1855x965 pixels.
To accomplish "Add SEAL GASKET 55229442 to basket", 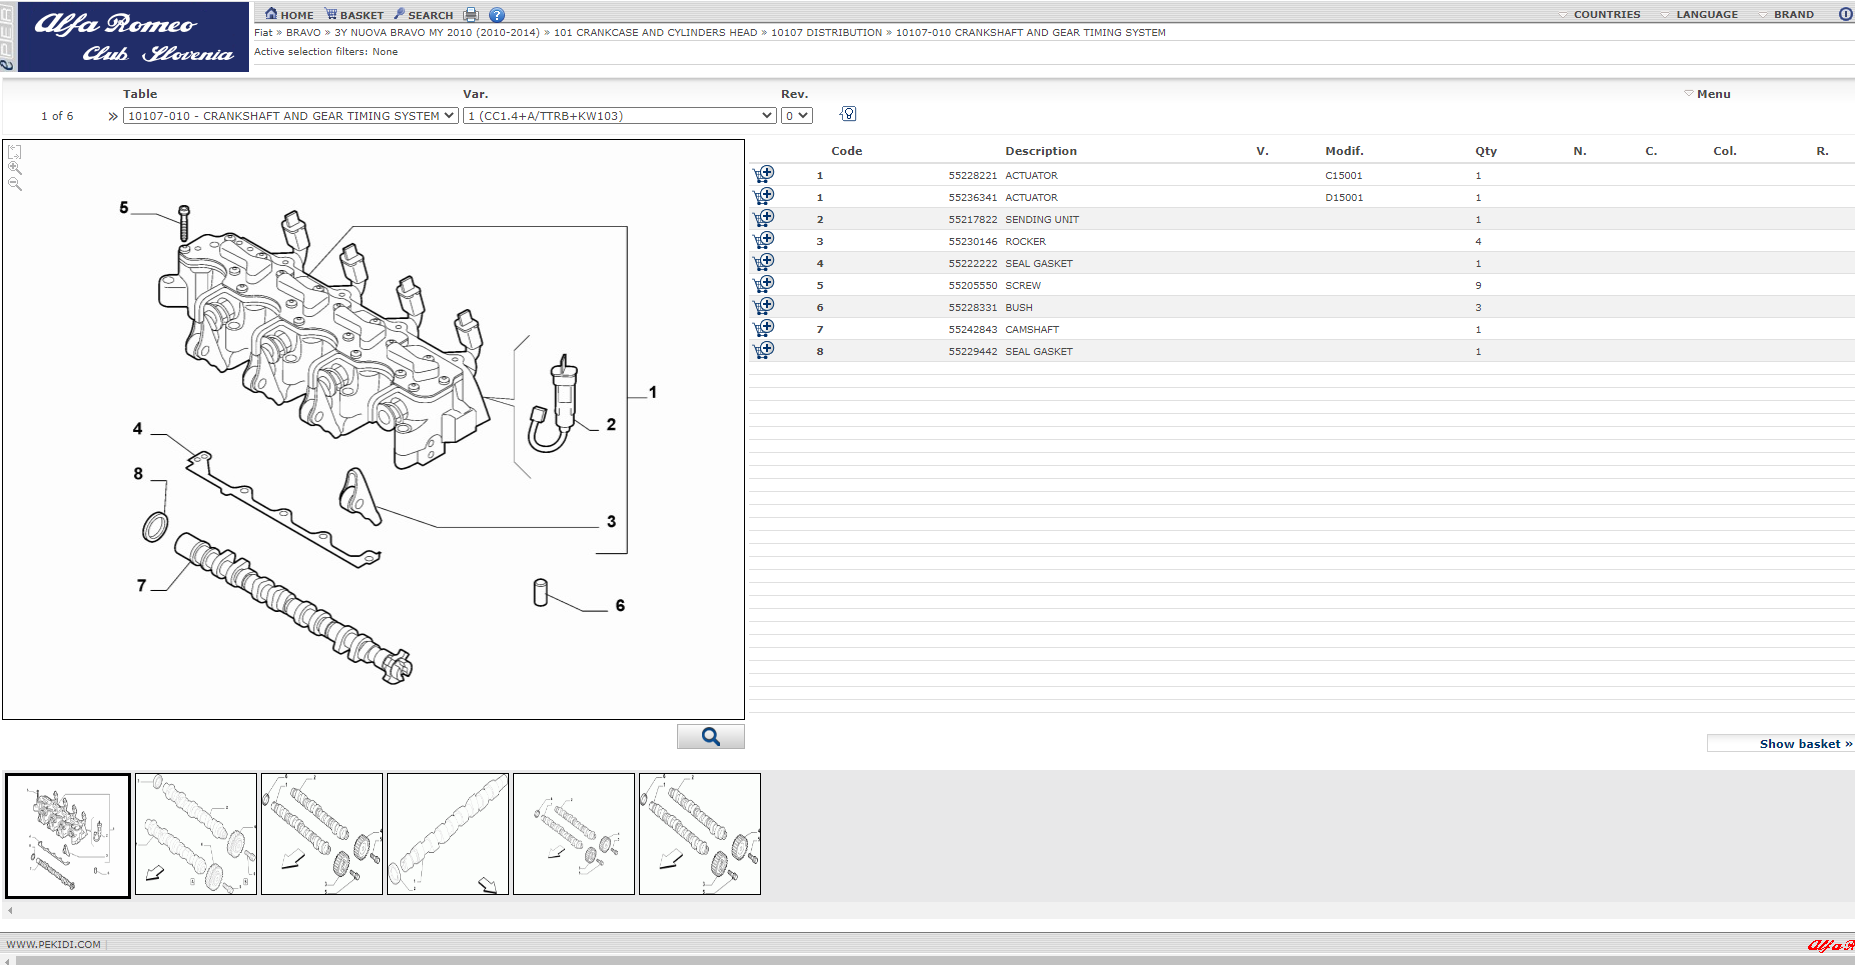I will [x=764, y=350].
